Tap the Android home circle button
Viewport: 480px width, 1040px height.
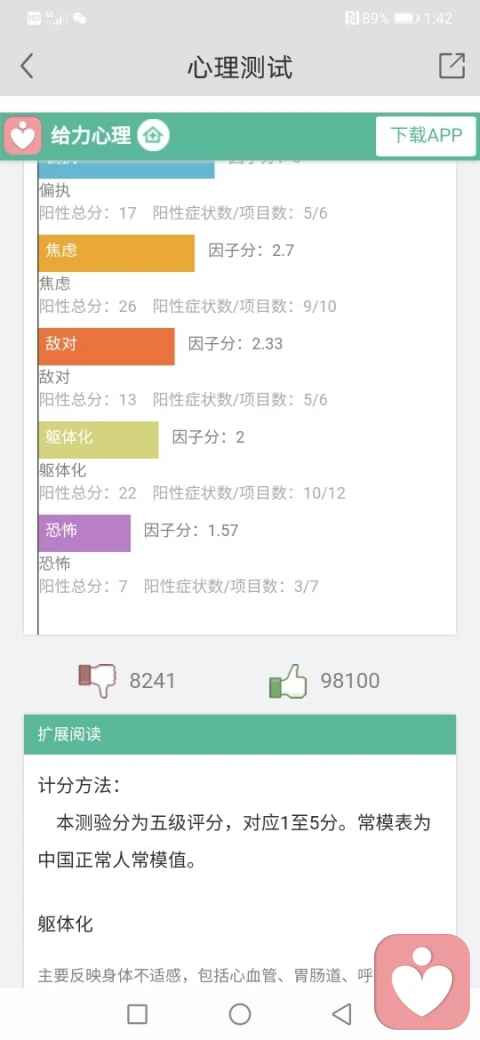[240, 1013]
